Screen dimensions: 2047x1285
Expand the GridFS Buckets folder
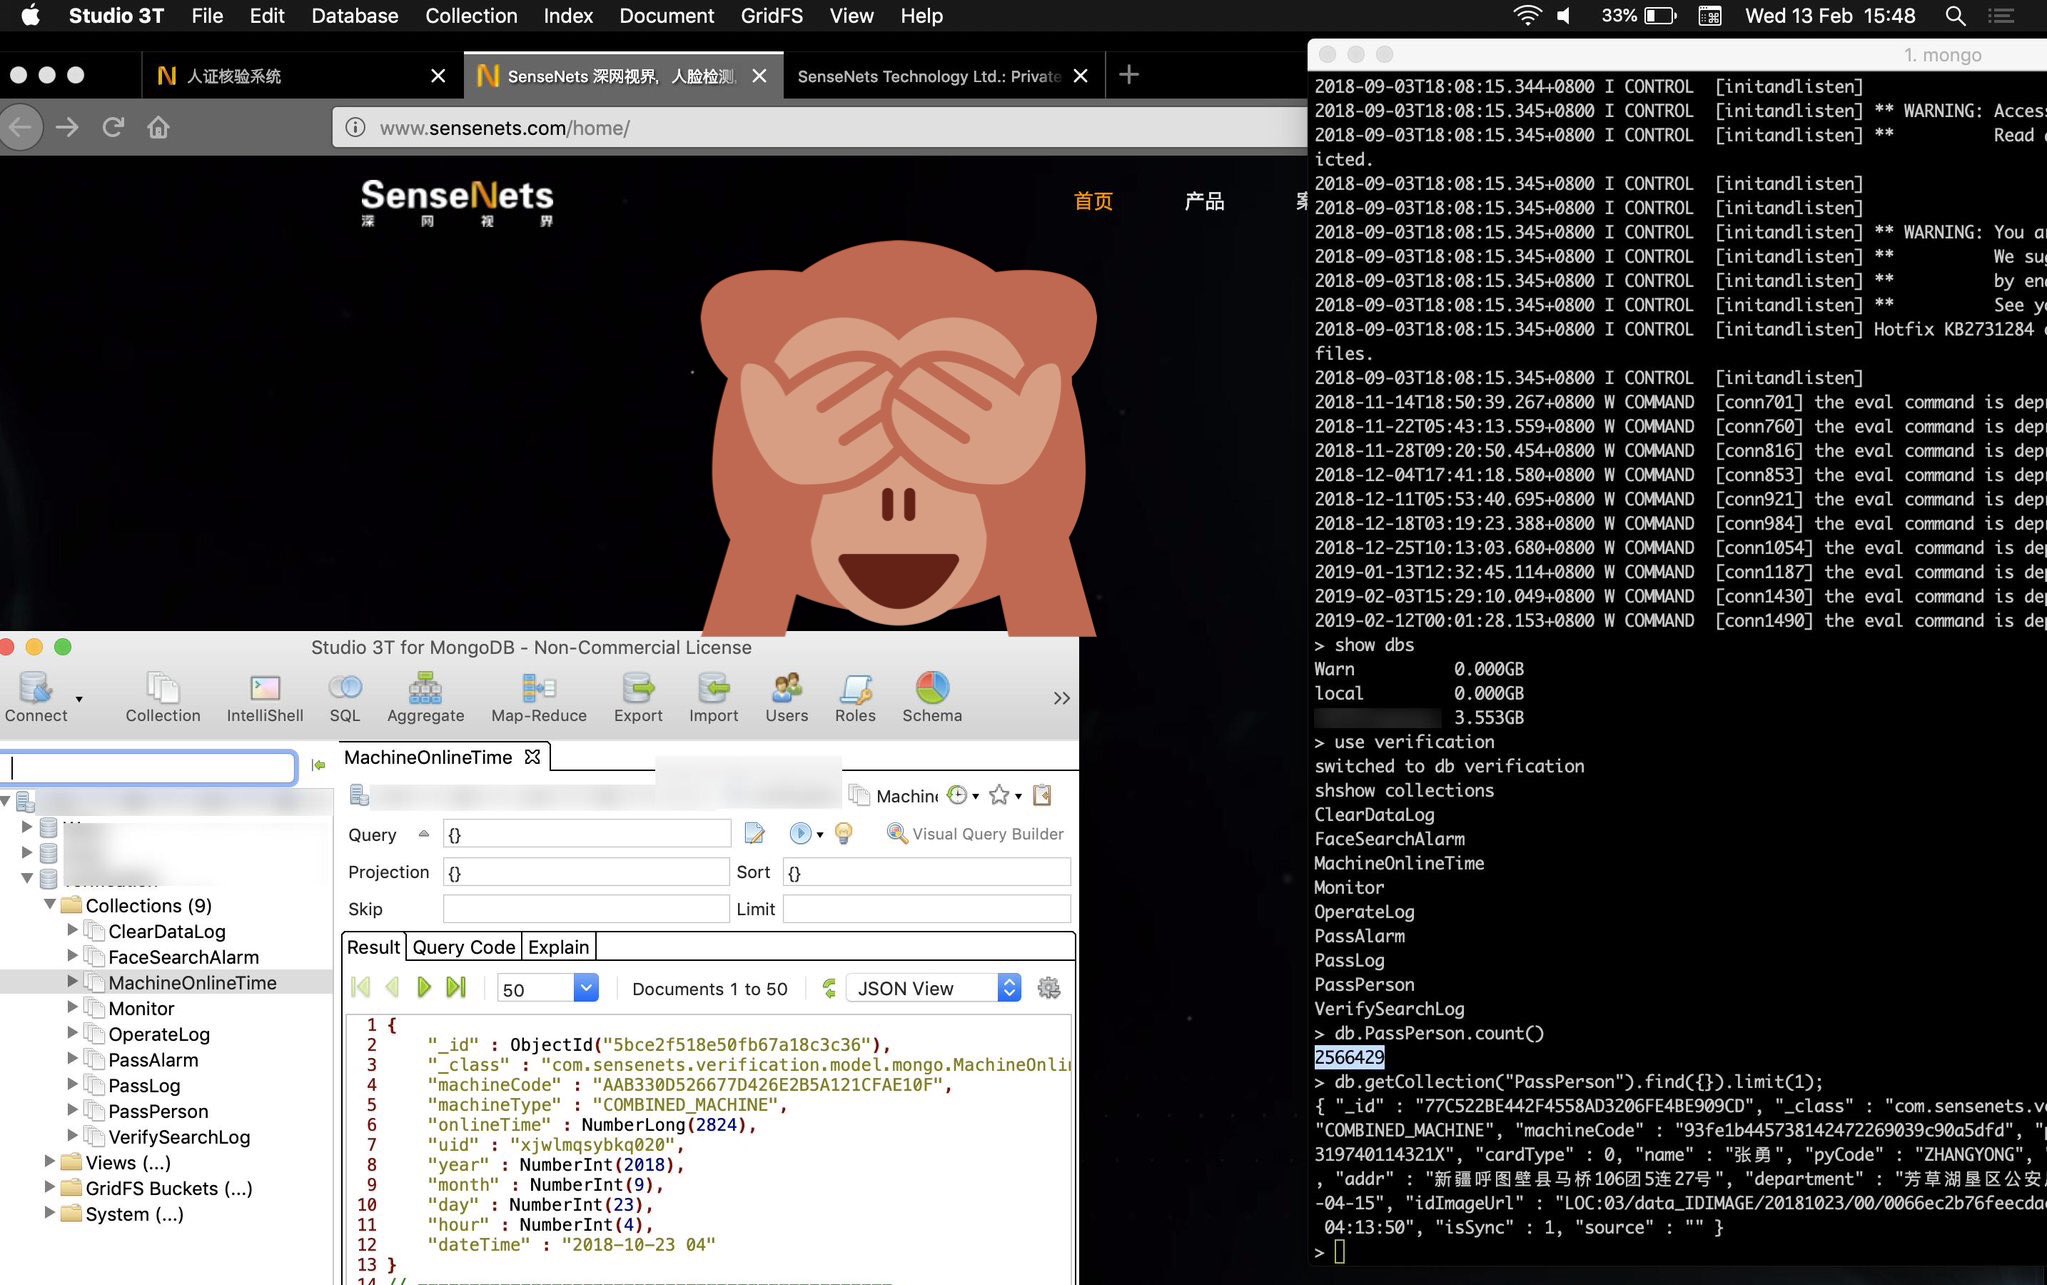pyautogui.click(x=49, y=1187)
